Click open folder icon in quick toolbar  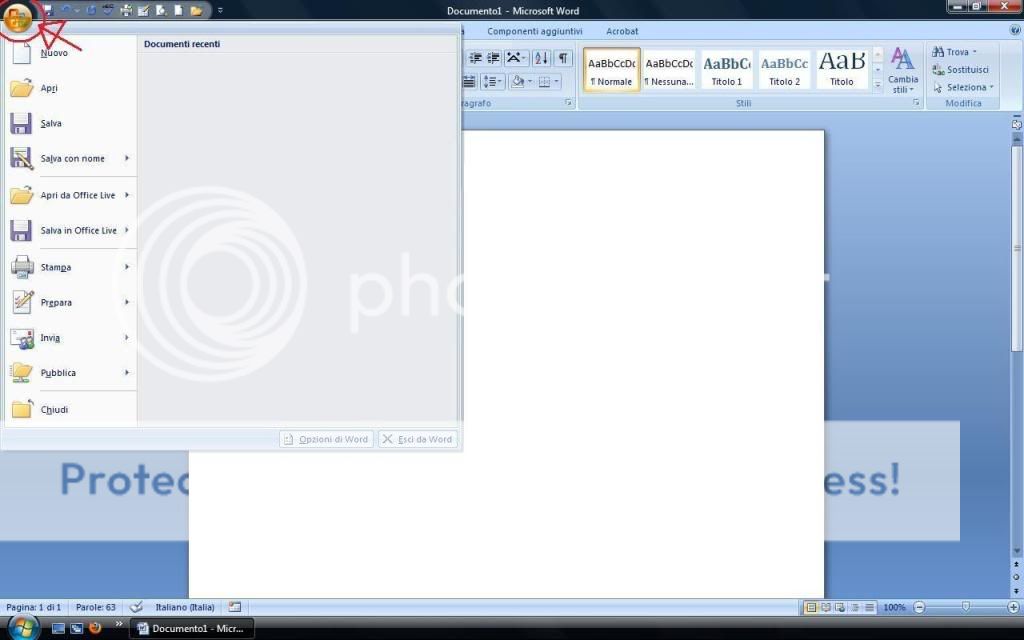pyautogui.click(x=196, y=10)
